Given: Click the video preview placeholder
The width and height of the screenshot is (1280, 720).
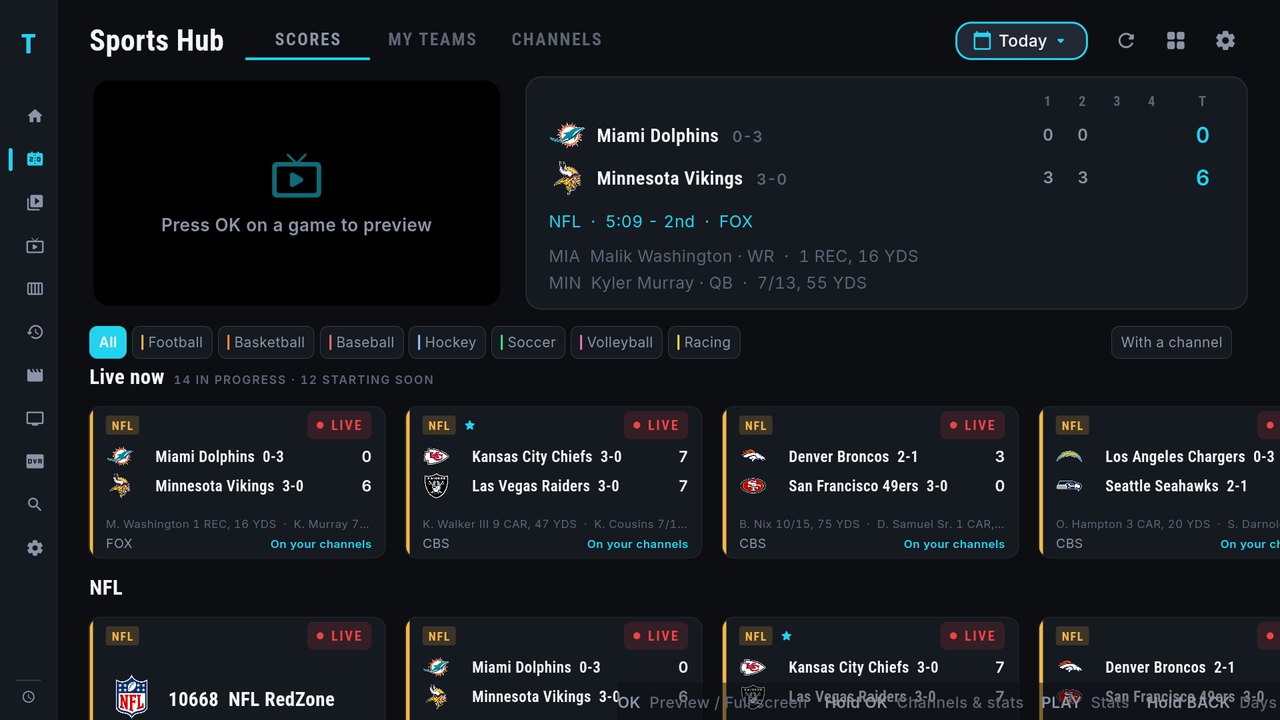Looking at the screenshot, I should coord(297,193).
